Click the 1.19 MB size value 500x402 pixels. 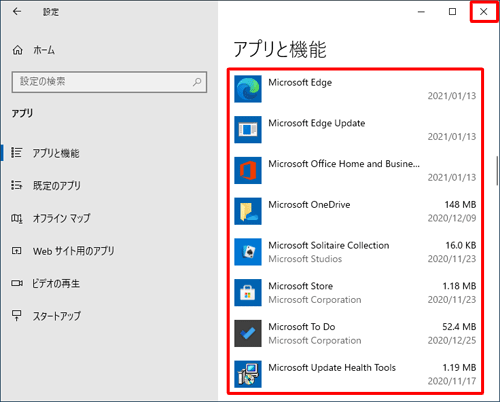[x=459, y=367]
